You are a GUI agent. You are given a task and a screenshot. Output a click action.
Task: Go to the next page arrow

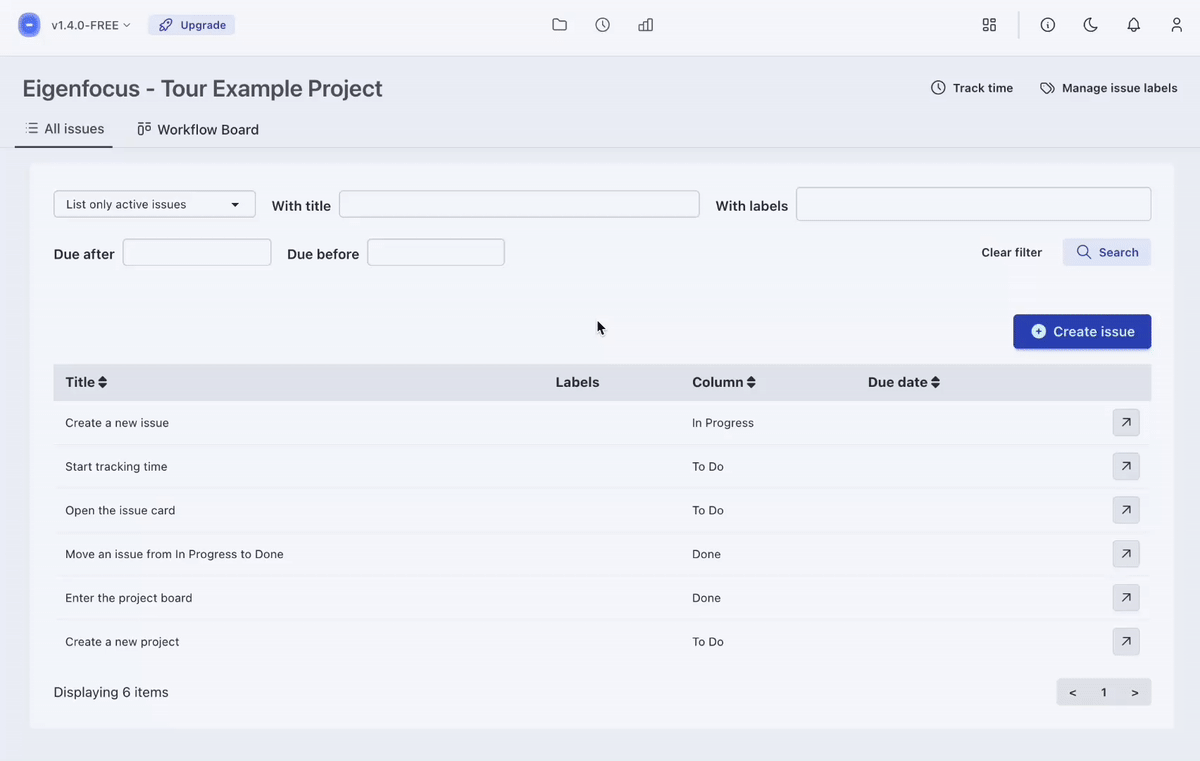coord(1135,692)
